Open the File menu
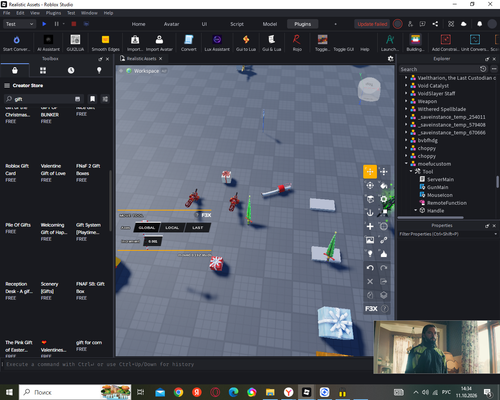Viewport: 500px width, 400px height. (x=7, y=13)
